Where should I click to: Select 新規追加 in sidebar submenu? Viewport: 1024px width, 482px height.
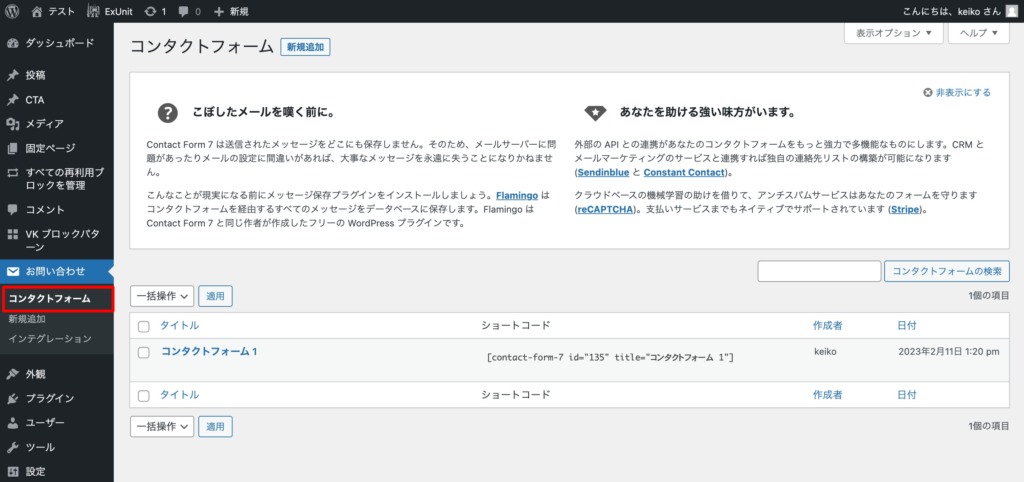click(x=27, y=320)
